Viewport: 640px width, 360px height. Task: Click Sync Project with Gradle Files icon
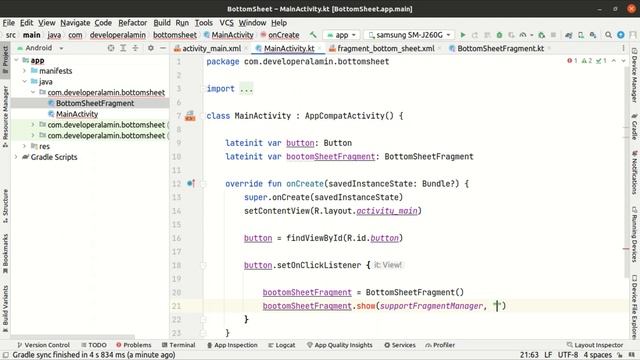tap(568, 35)
